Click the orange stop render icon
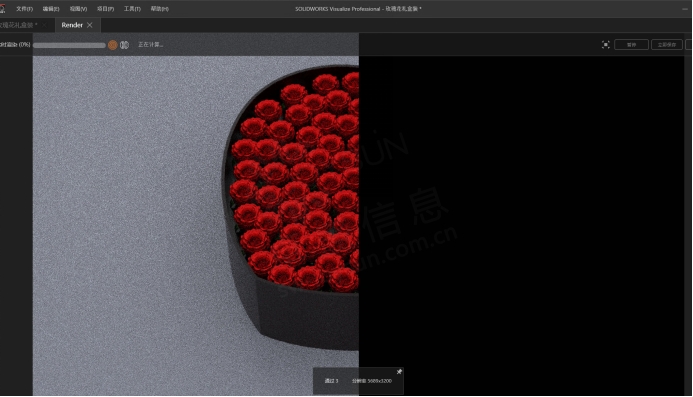693x397 pixels. pyautogui.click(x=113, y=45)
